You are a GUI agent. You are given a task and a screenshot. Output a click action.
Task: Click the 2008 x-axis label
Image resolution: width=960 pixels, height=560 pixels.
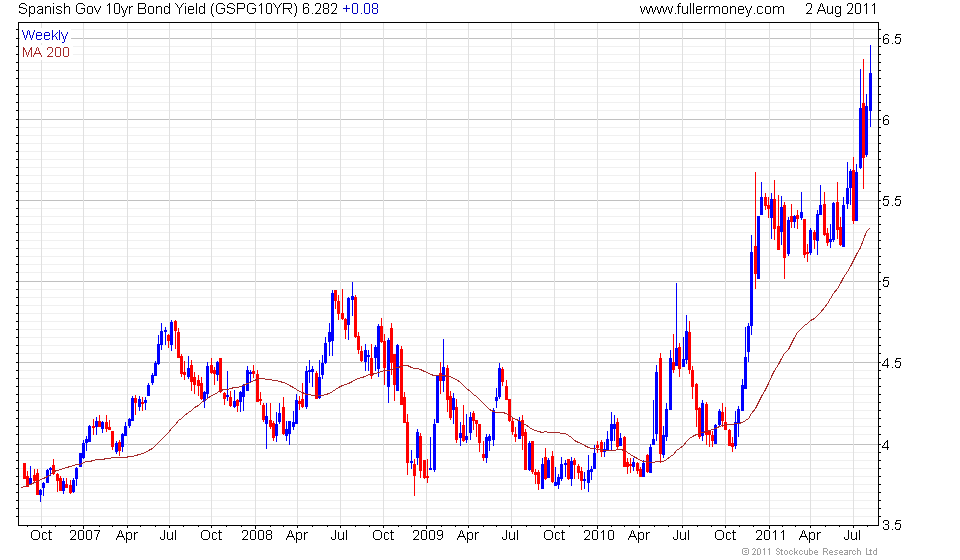[x=257, y=536]
